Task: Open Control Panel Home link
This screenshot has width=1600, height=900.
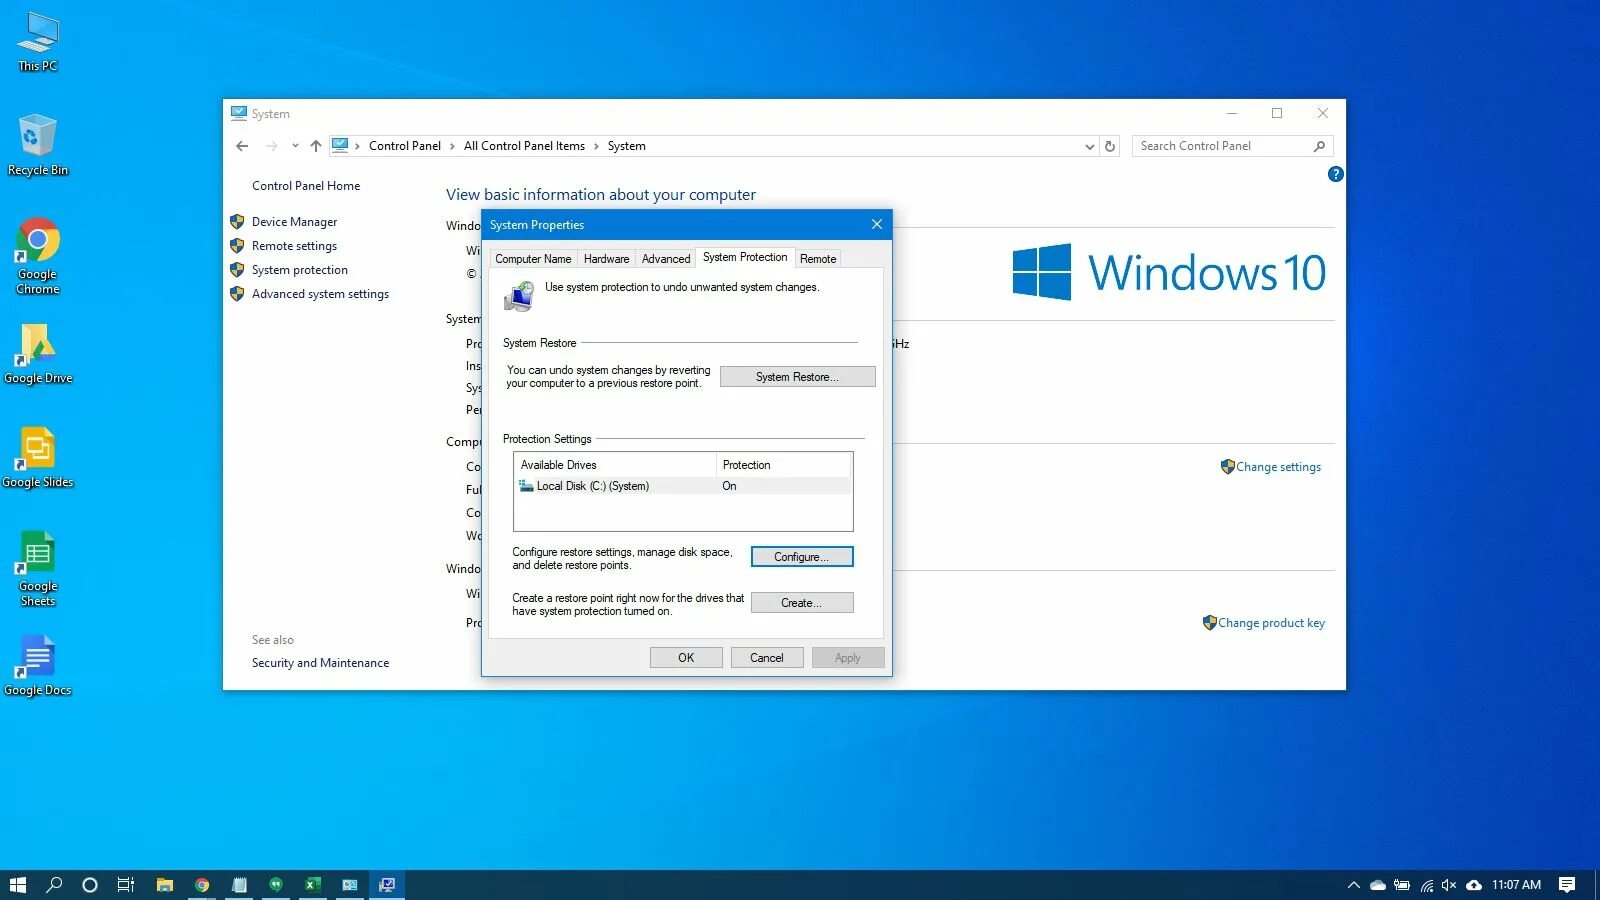Action: point(306,186)
